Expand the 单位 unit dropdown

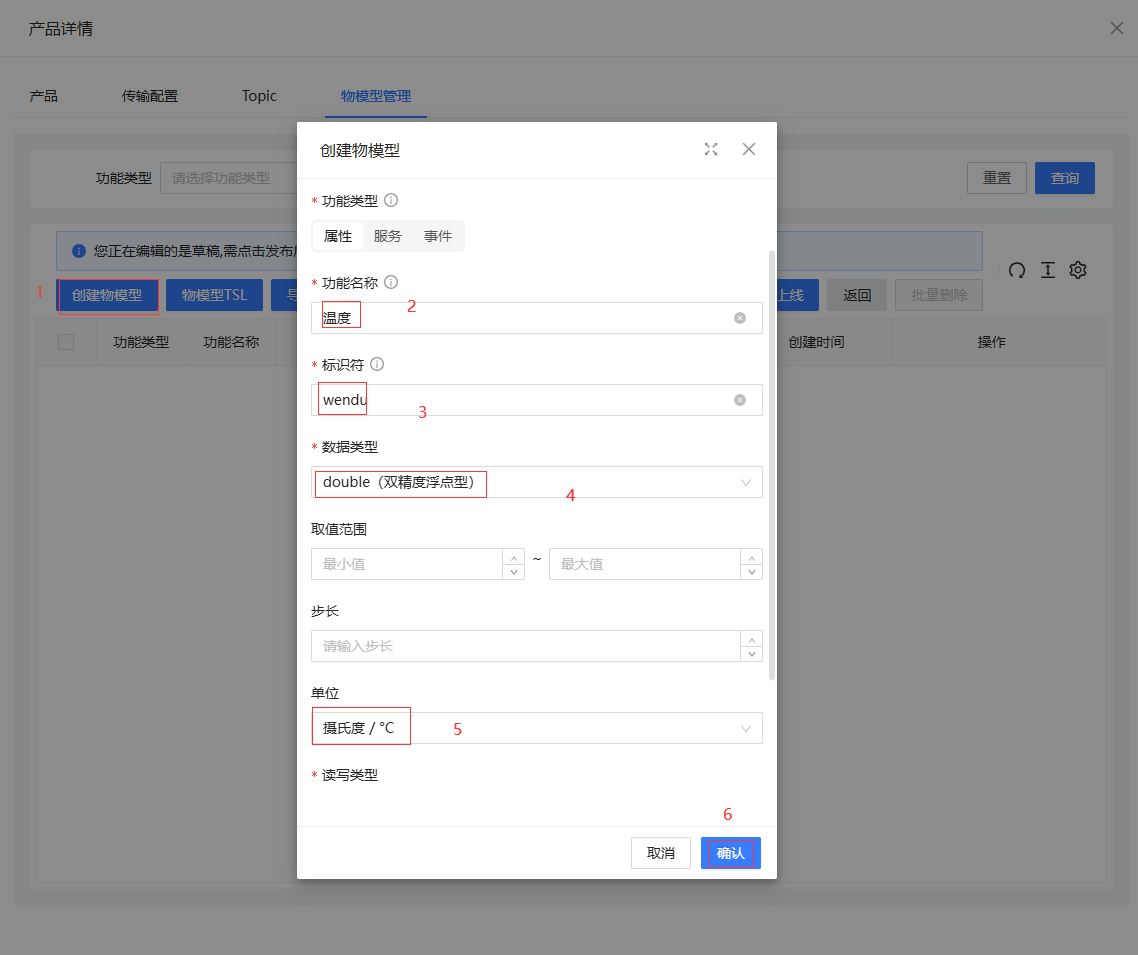click(x=536, y=728)
